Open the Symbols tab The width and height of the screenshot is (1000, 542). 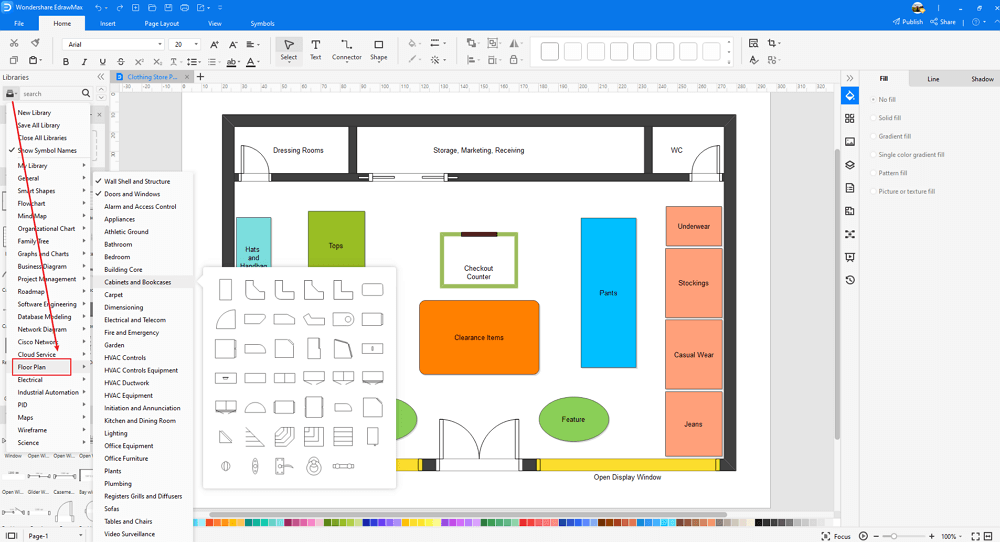tap(262, 24)
